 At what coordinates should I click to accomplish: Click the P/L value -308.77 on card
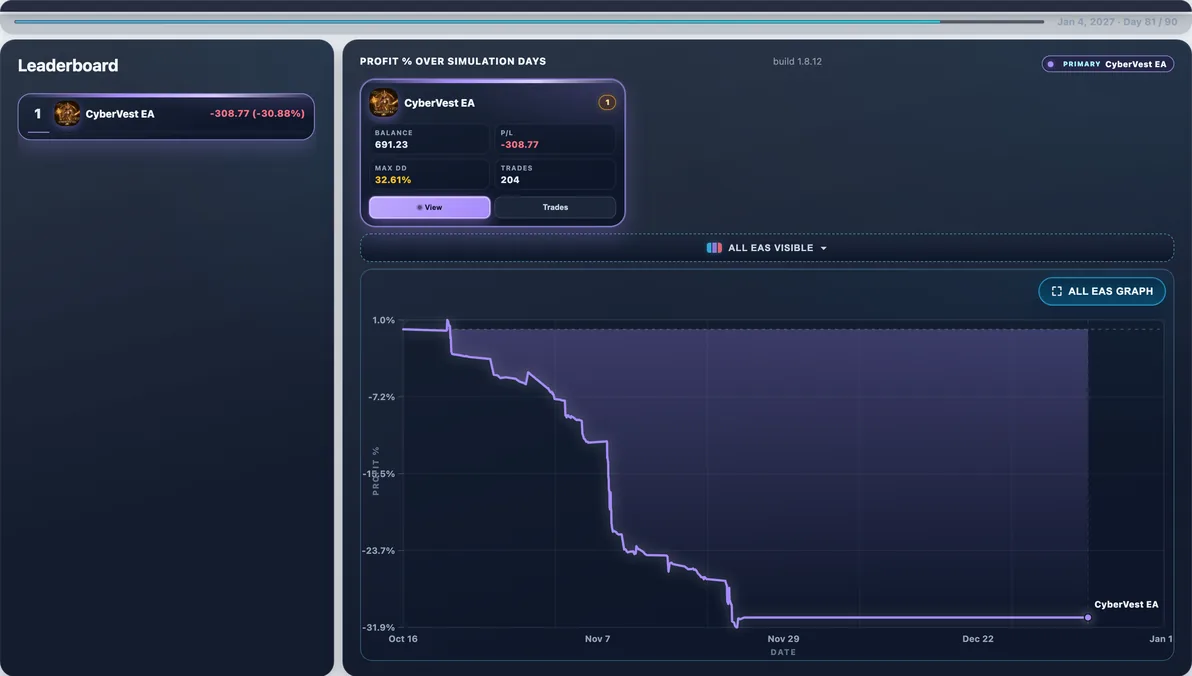pos(520,144)
